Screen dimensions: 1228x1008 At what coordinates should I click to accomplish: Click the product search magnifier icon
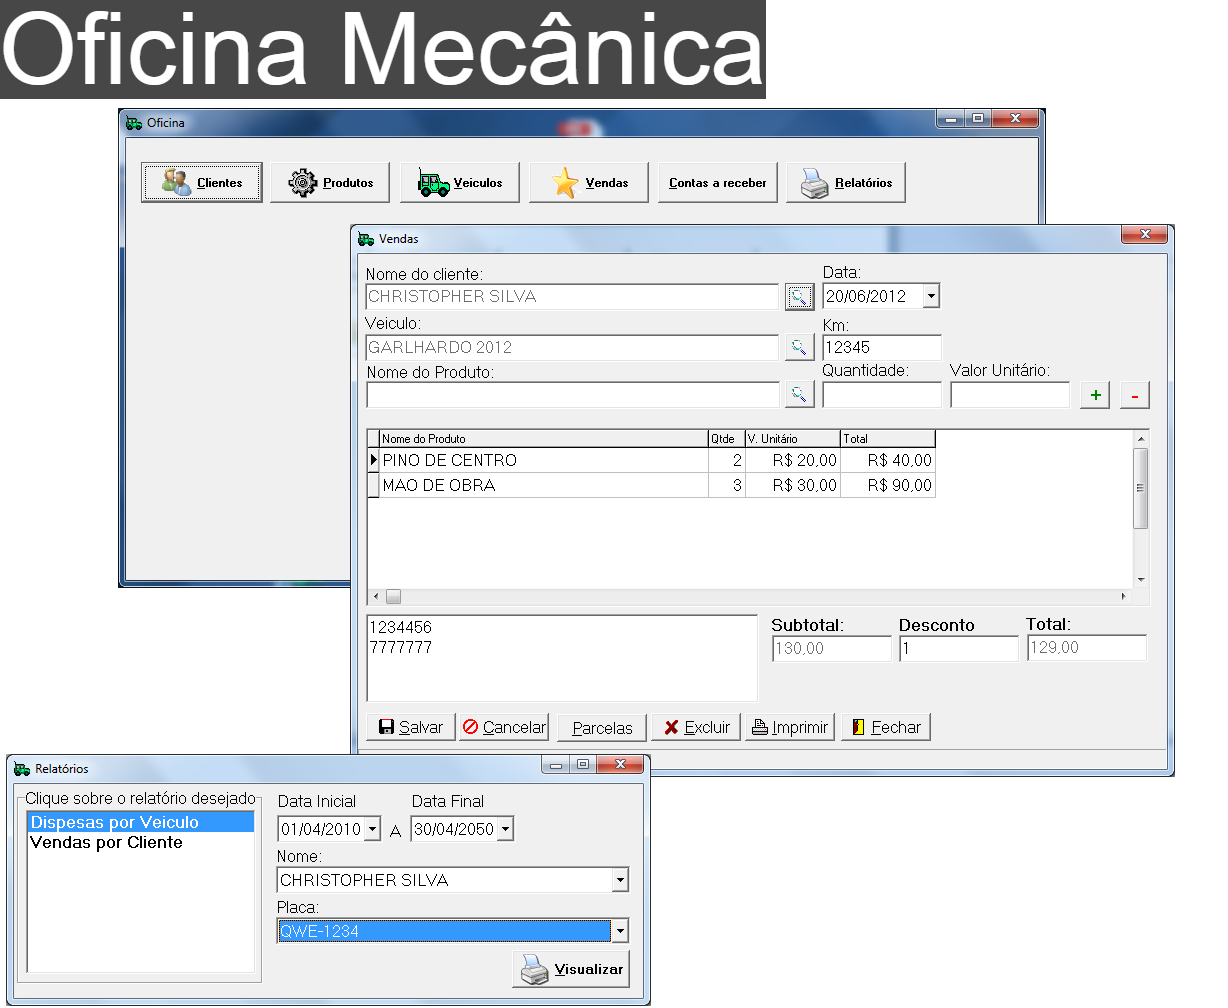coord(799,395)
